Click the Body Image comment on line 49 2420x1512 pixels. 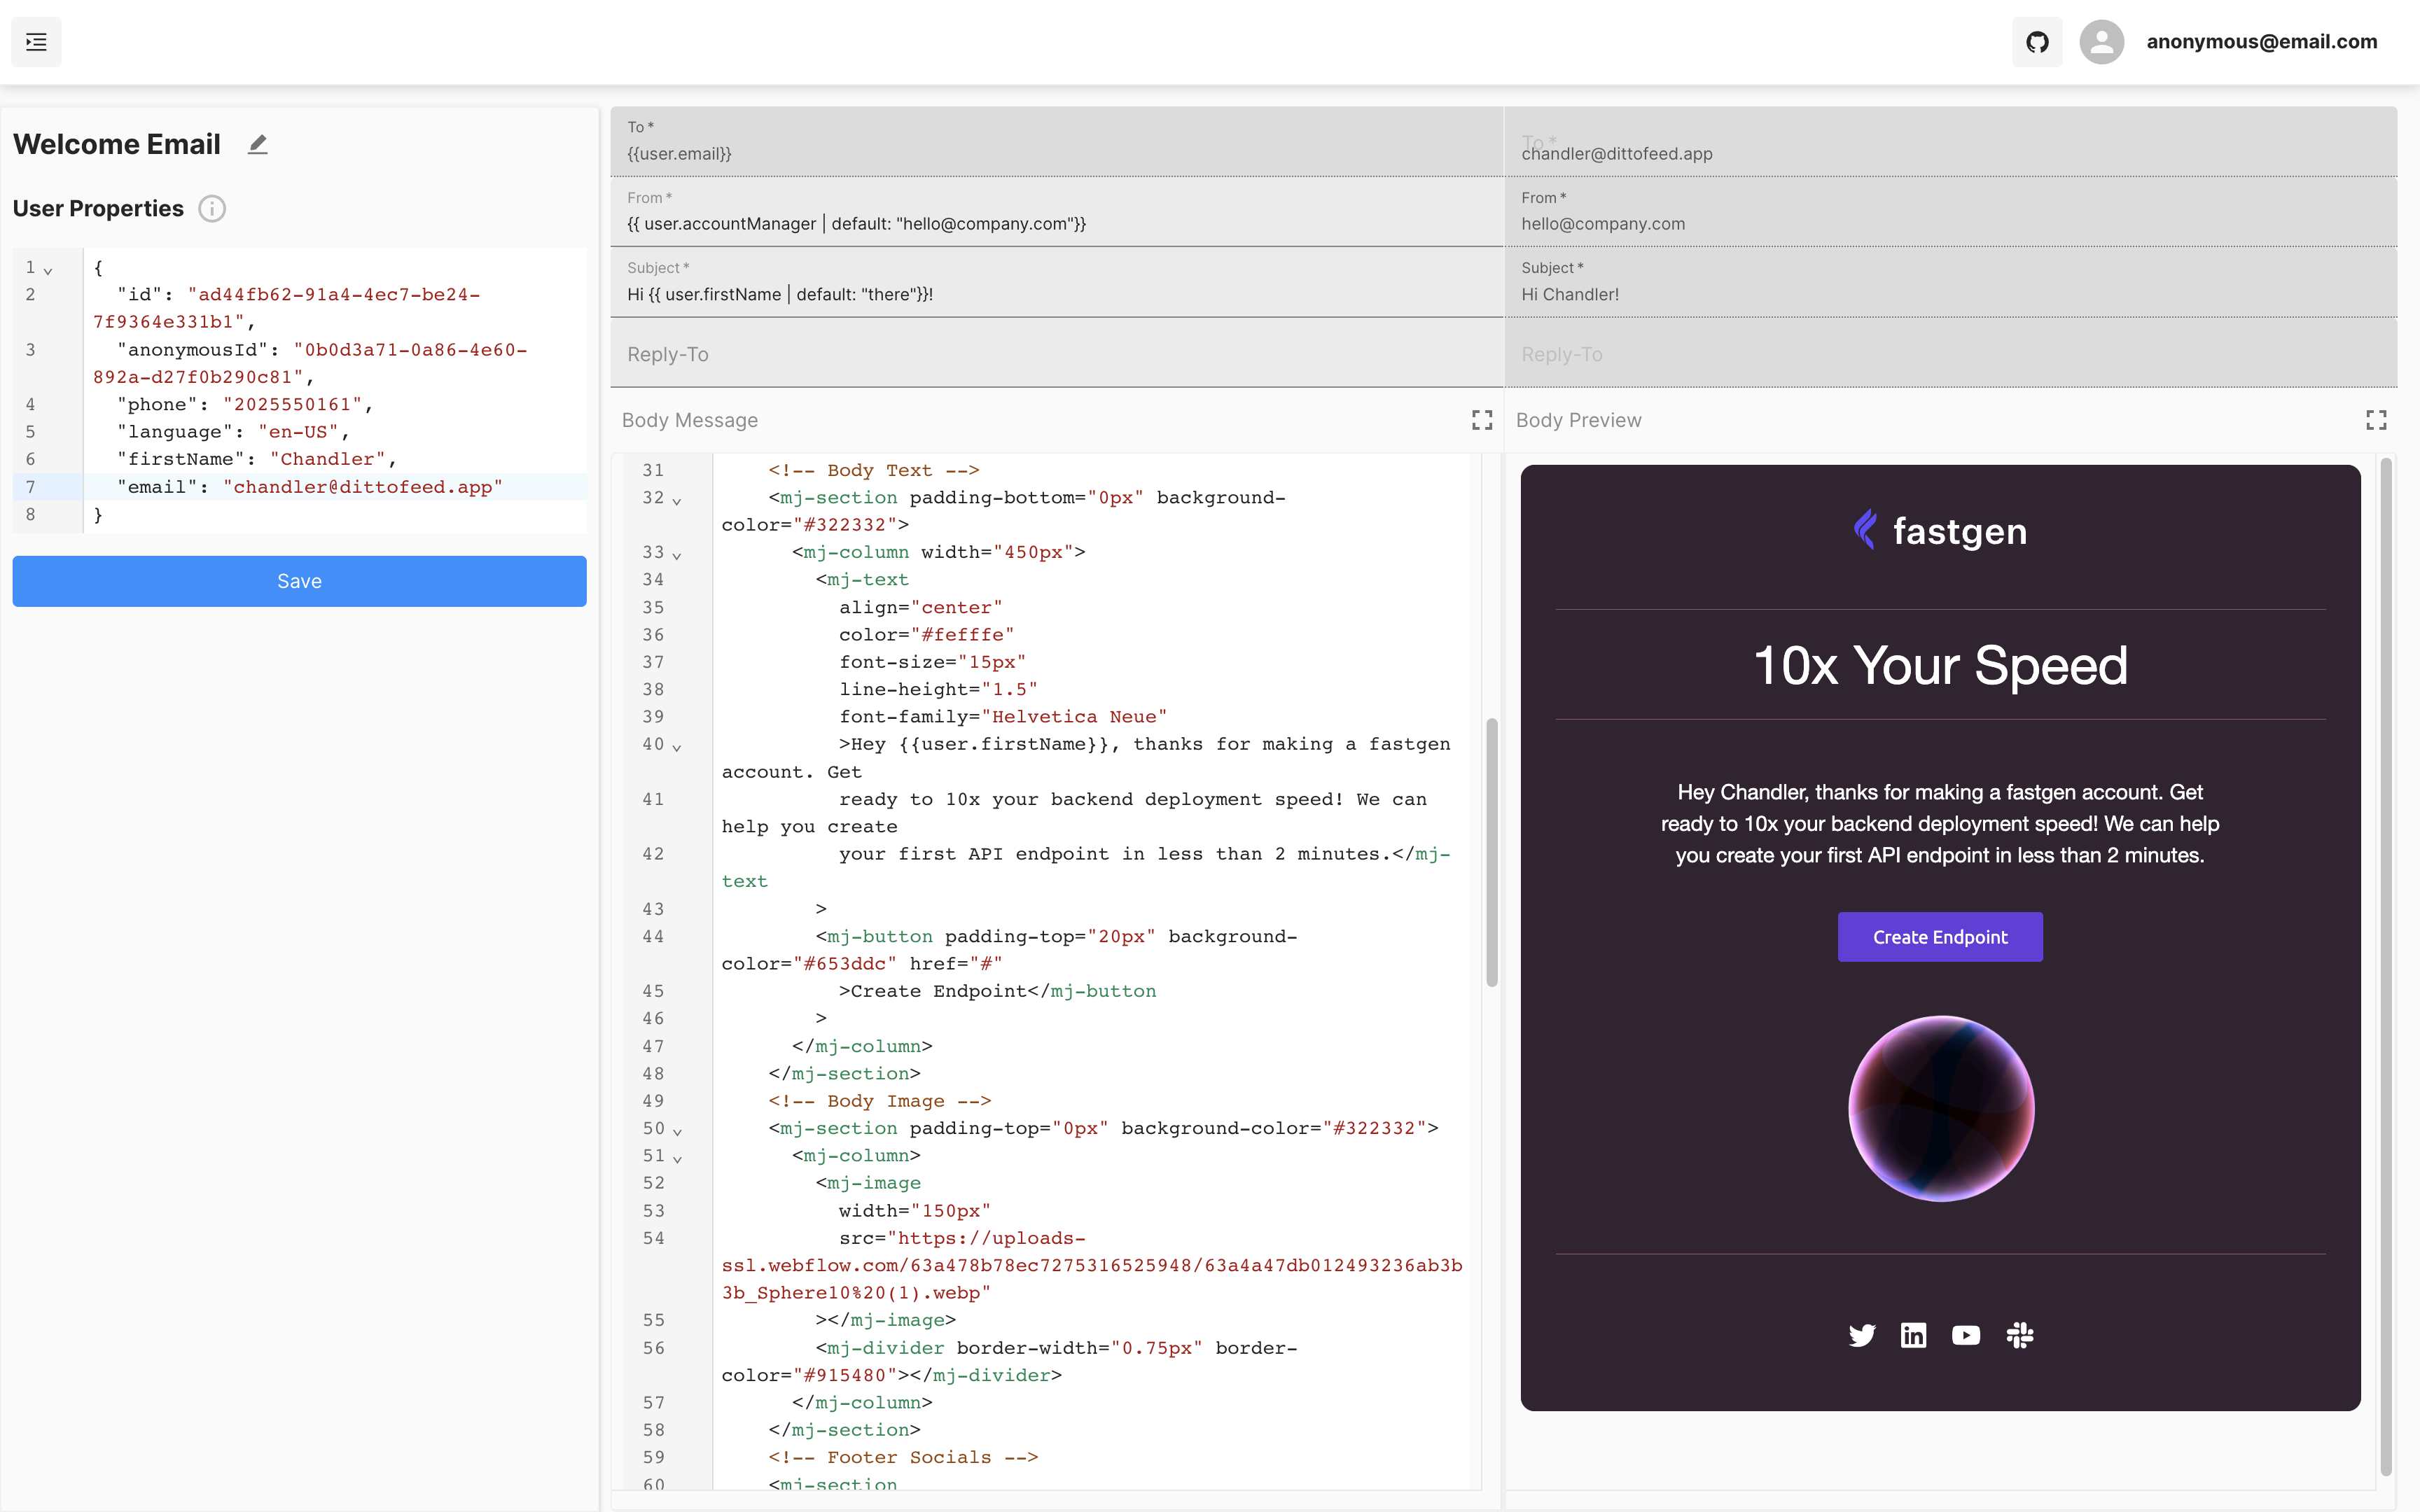pos(879,1101)
